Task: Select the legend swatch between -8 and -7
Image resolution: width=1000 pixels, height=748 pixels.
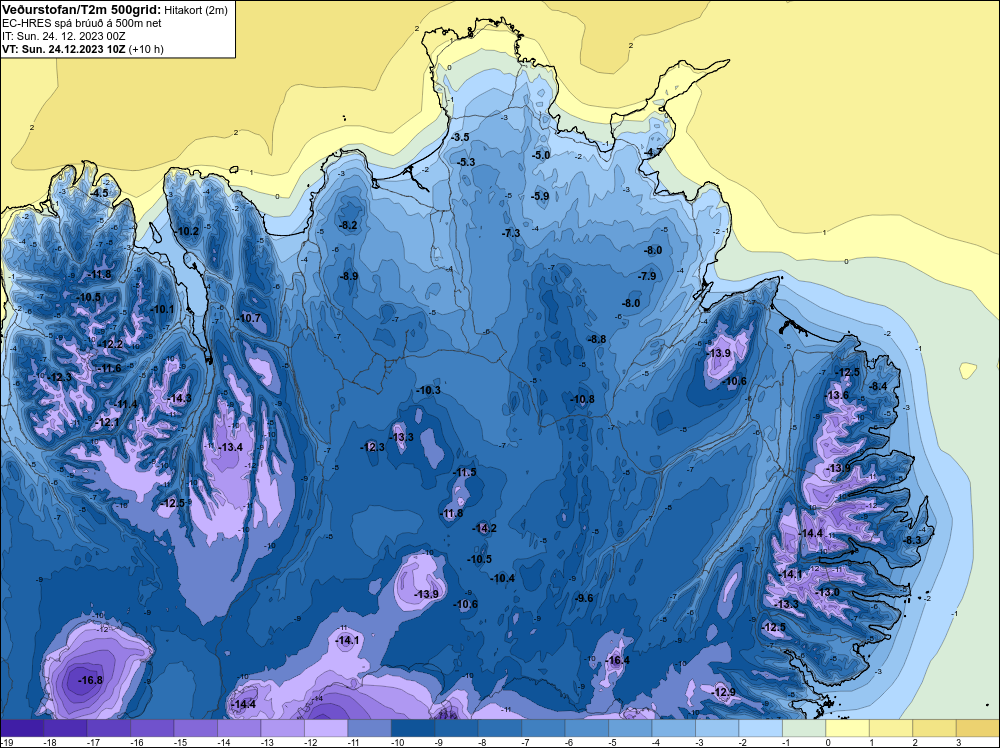Action: tap(500, 729)
